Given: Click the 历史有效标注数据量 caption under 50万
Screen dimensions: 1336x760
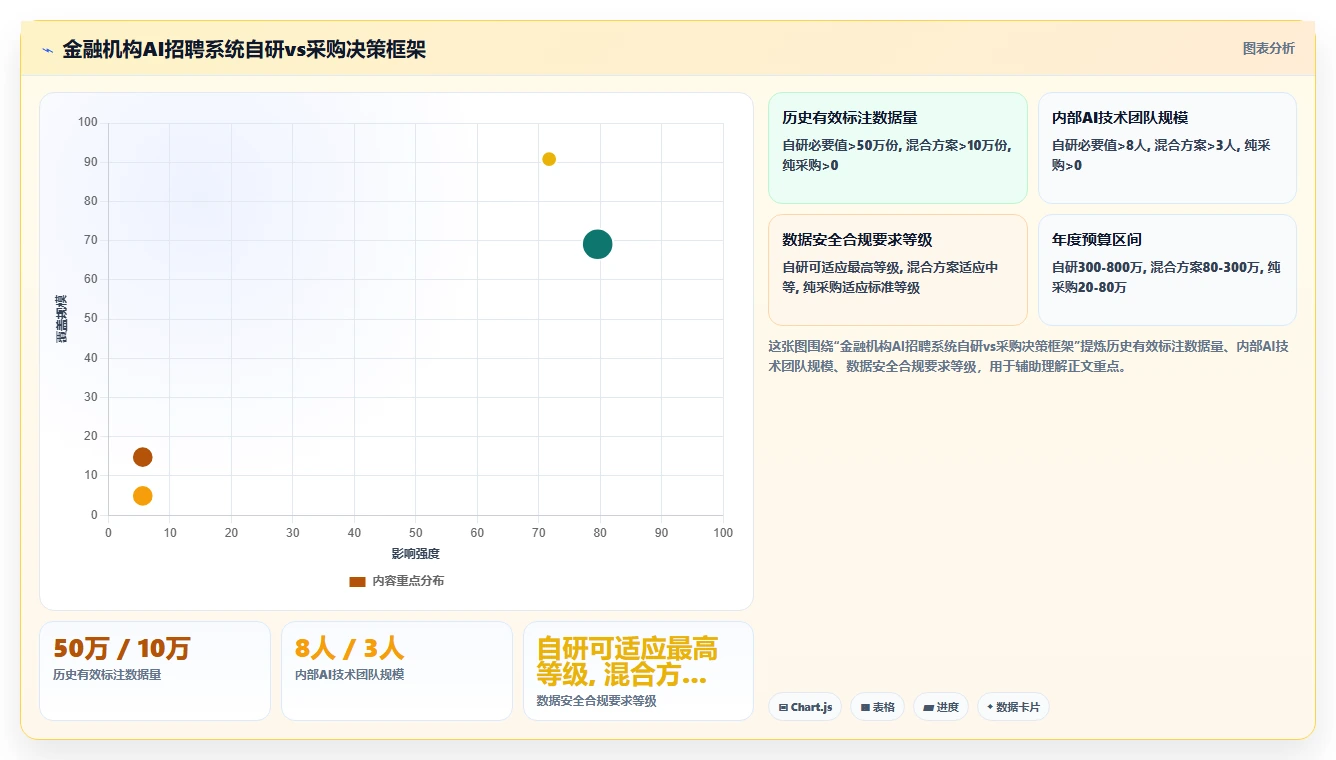Looking at the screenshot, I should click(107, 675).
